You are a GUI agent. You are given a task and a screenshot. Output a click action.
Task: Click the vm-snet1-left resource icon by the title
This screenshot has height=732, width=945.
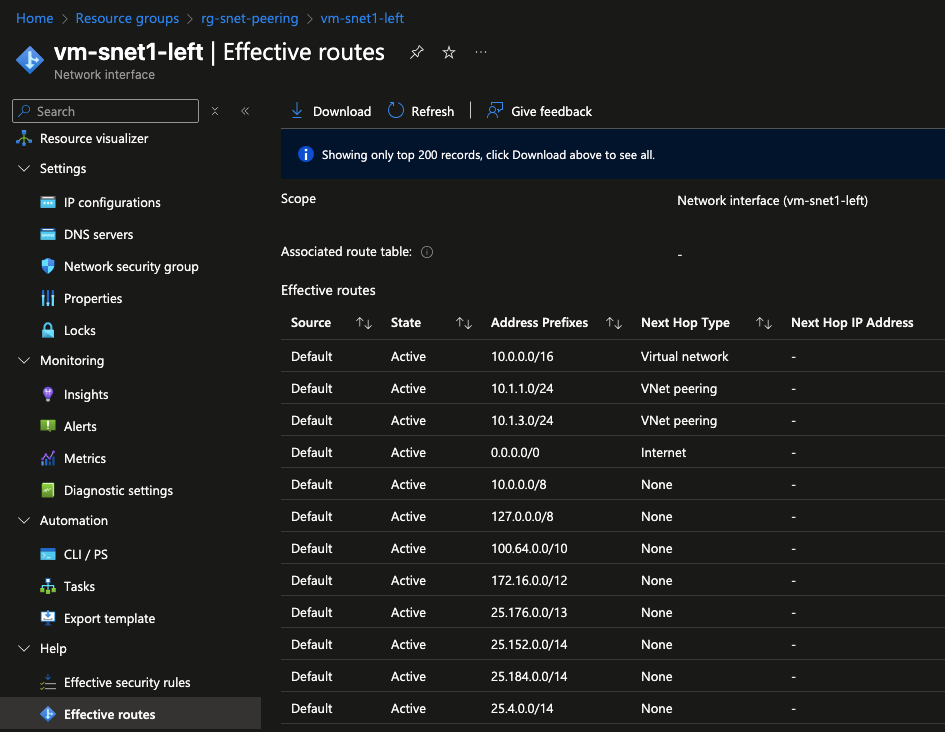click(x=30, y=60)
